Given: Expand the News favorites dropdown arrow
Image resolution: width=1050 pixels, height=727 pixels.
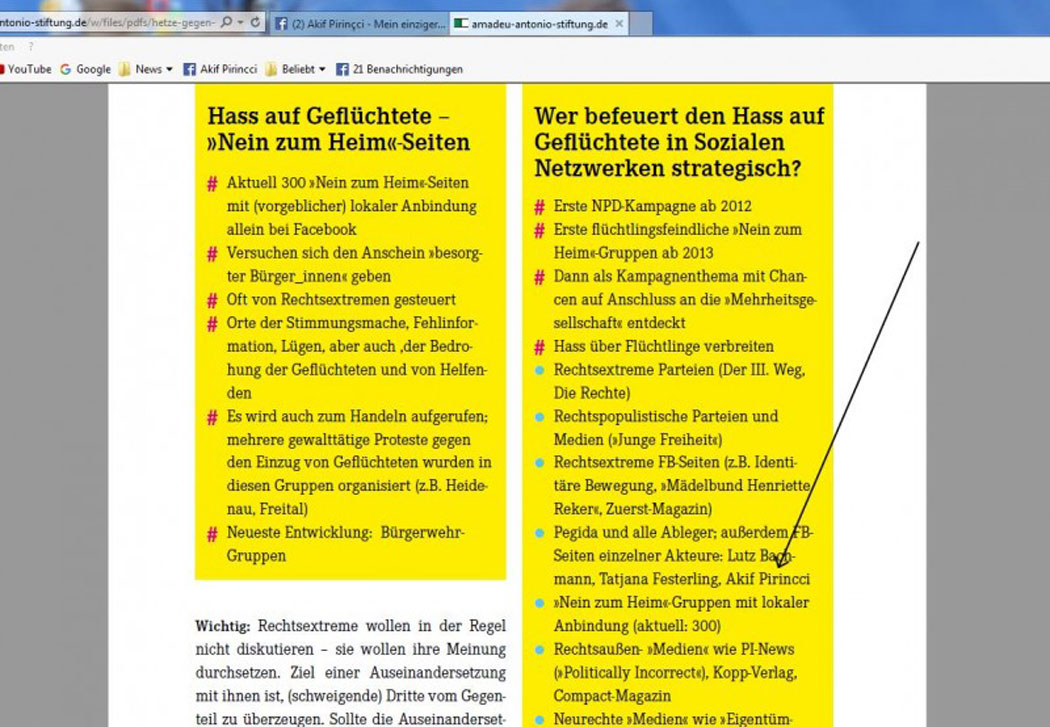Looking at the screenshot, I should (x=169, y=69).
